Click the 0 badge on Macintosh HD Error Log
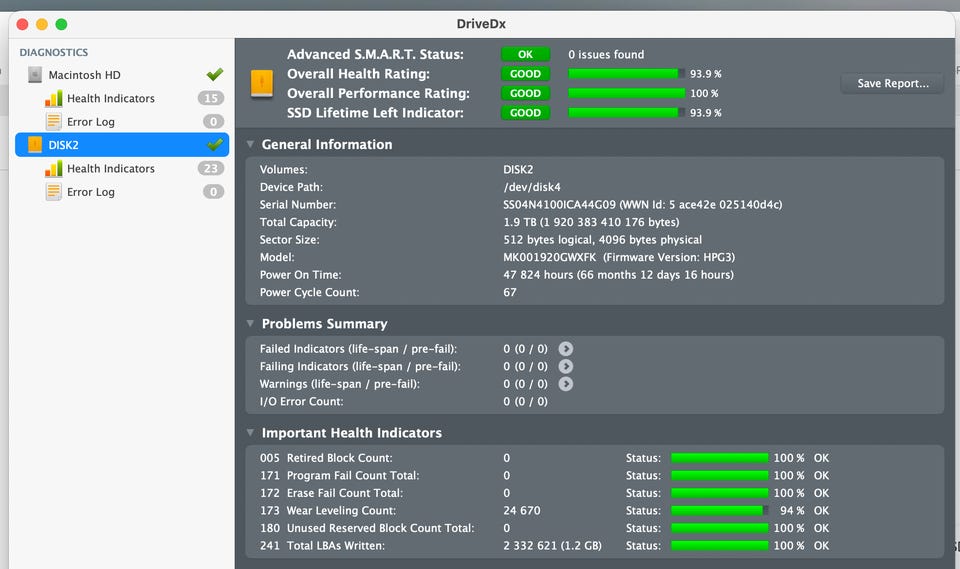 (x=213, y=121)
